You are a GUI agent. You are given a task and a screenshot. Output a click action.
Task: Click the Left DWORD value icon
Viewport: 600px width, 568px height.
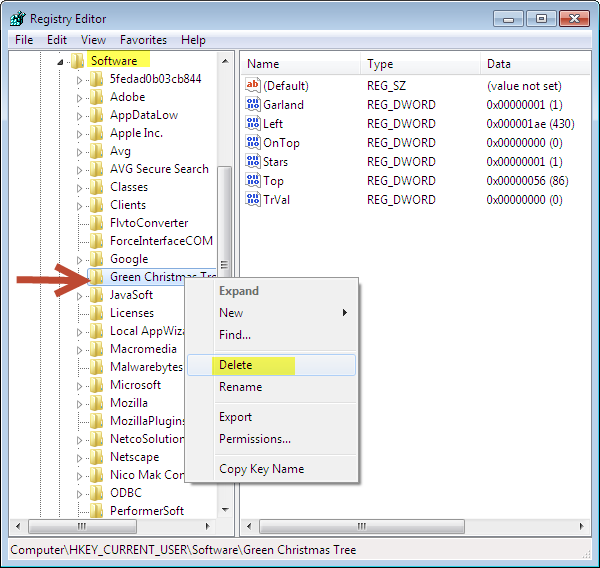(x=253, y=123)
